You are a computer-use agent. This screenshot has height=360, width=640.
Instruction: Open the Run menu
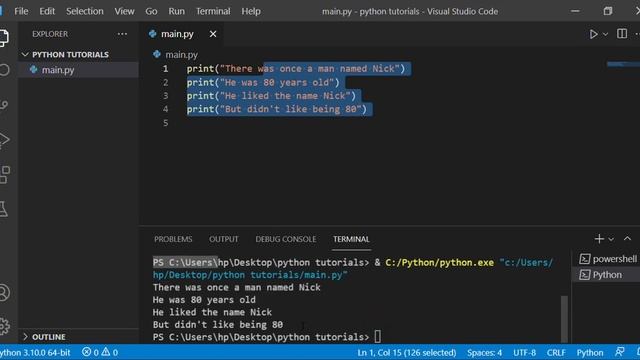(x=176, y=11)
